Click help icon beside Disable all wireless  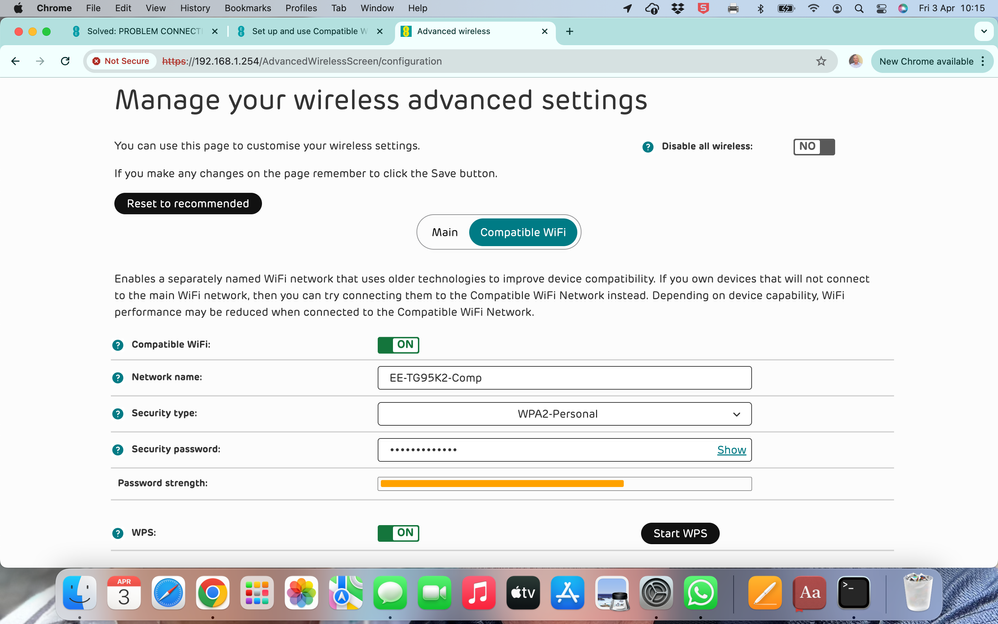[648, 147]
